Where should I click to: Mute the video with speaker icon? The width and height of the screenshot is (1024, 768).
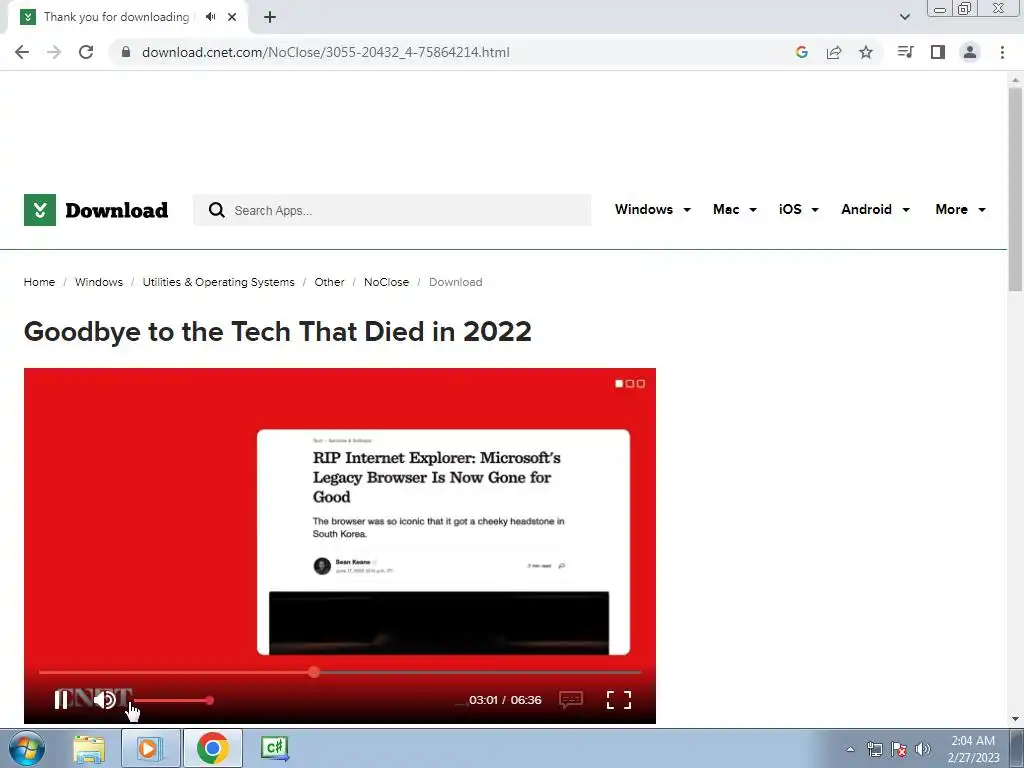click(x=104, y=699)
